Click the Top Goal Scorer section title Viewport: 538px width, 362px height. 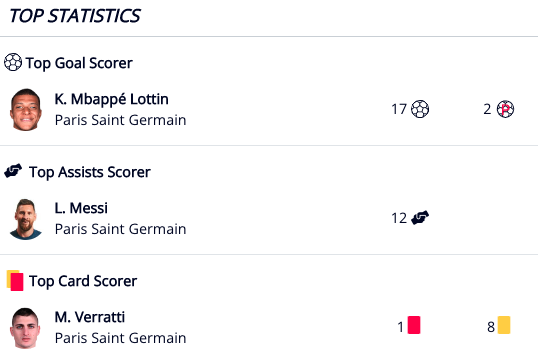click(79, 63)
